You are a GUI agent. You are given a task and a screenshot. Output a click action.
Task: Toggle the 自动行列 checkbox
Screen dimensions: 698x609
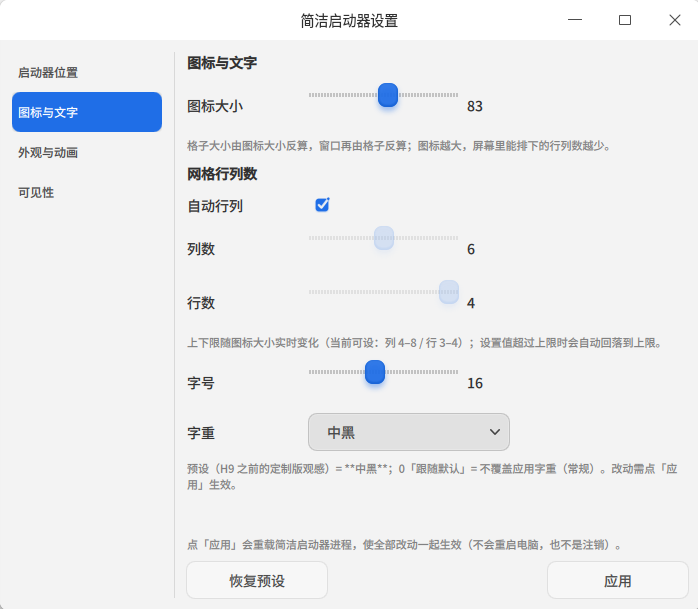322,205
